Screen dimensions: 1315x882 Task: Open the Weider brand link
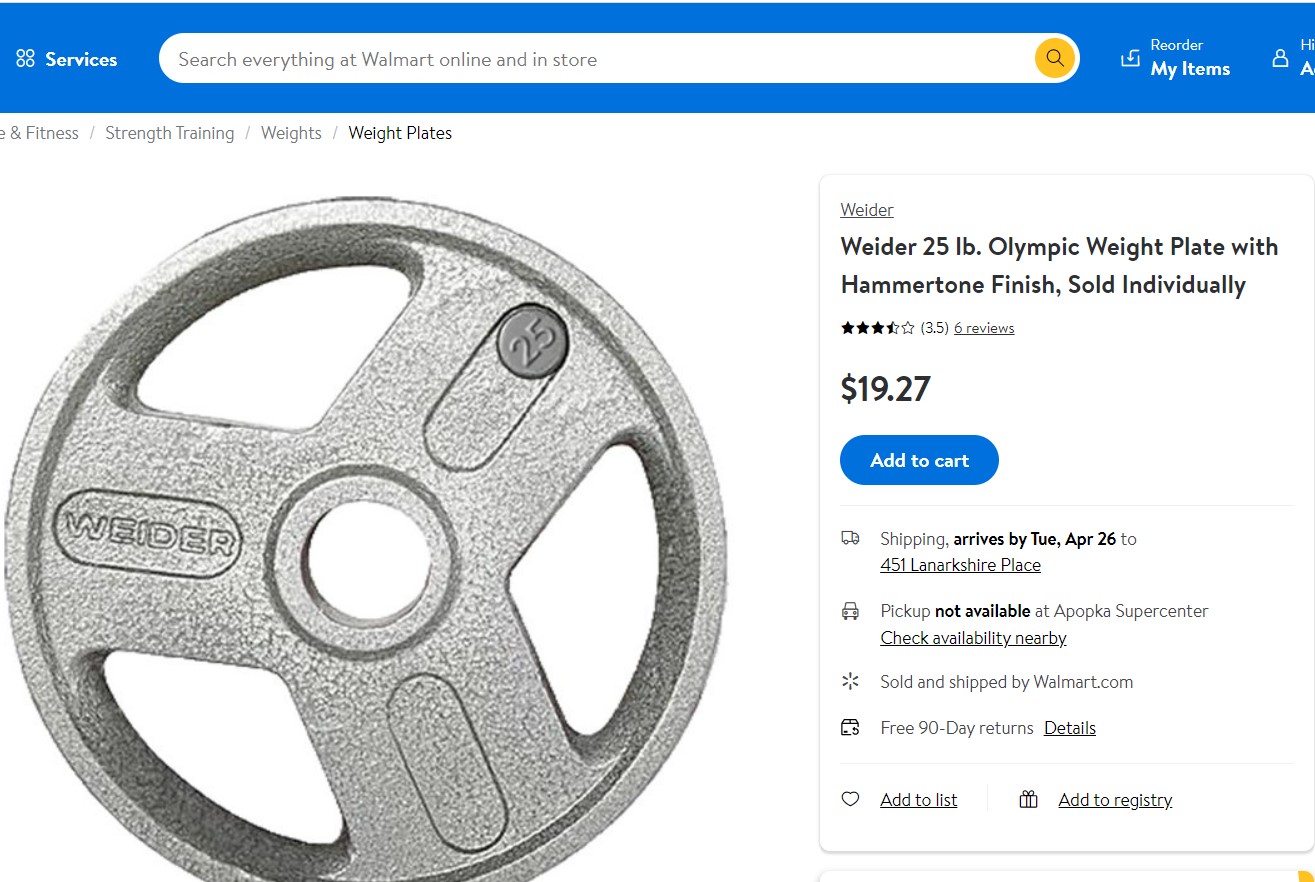(x=866, y=210)
